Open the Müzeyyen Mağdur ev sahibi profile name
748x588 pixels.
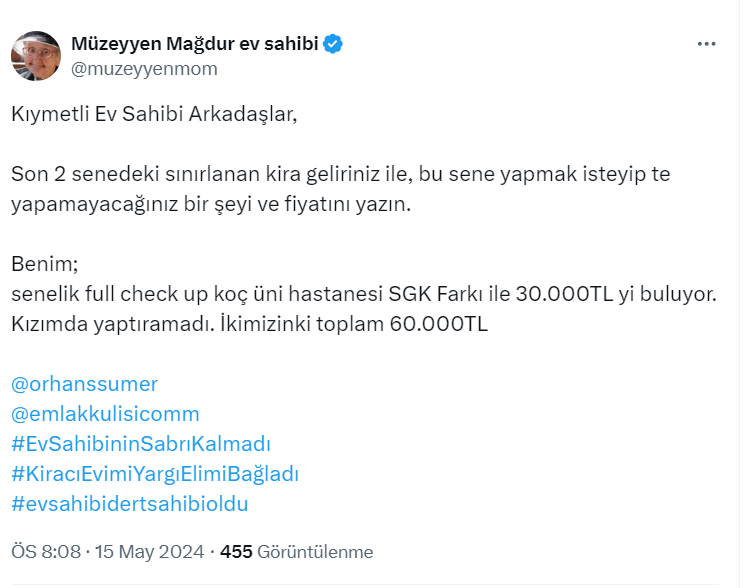(x=195, y=44)
